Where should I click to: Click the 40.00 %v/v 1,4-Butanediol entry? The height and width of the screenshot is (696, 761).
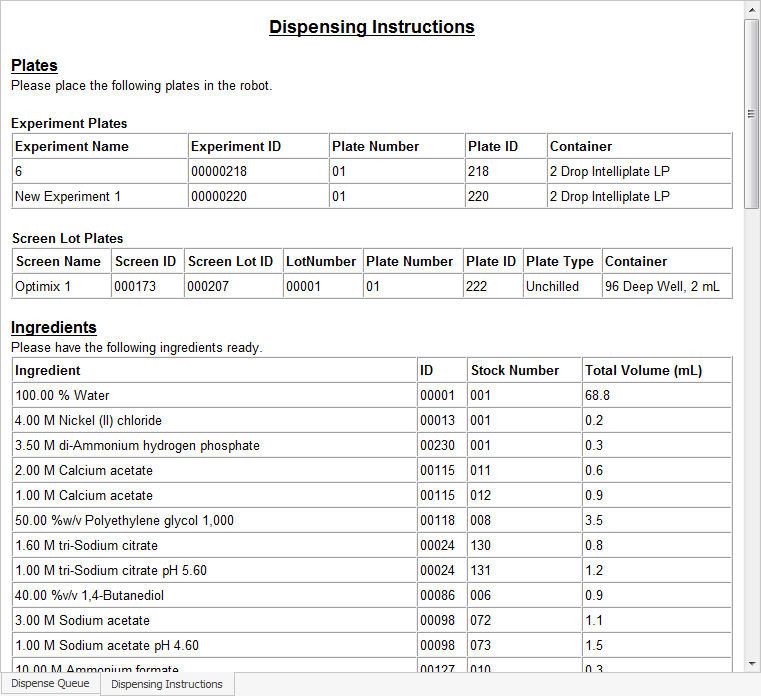tap(89, 596)
